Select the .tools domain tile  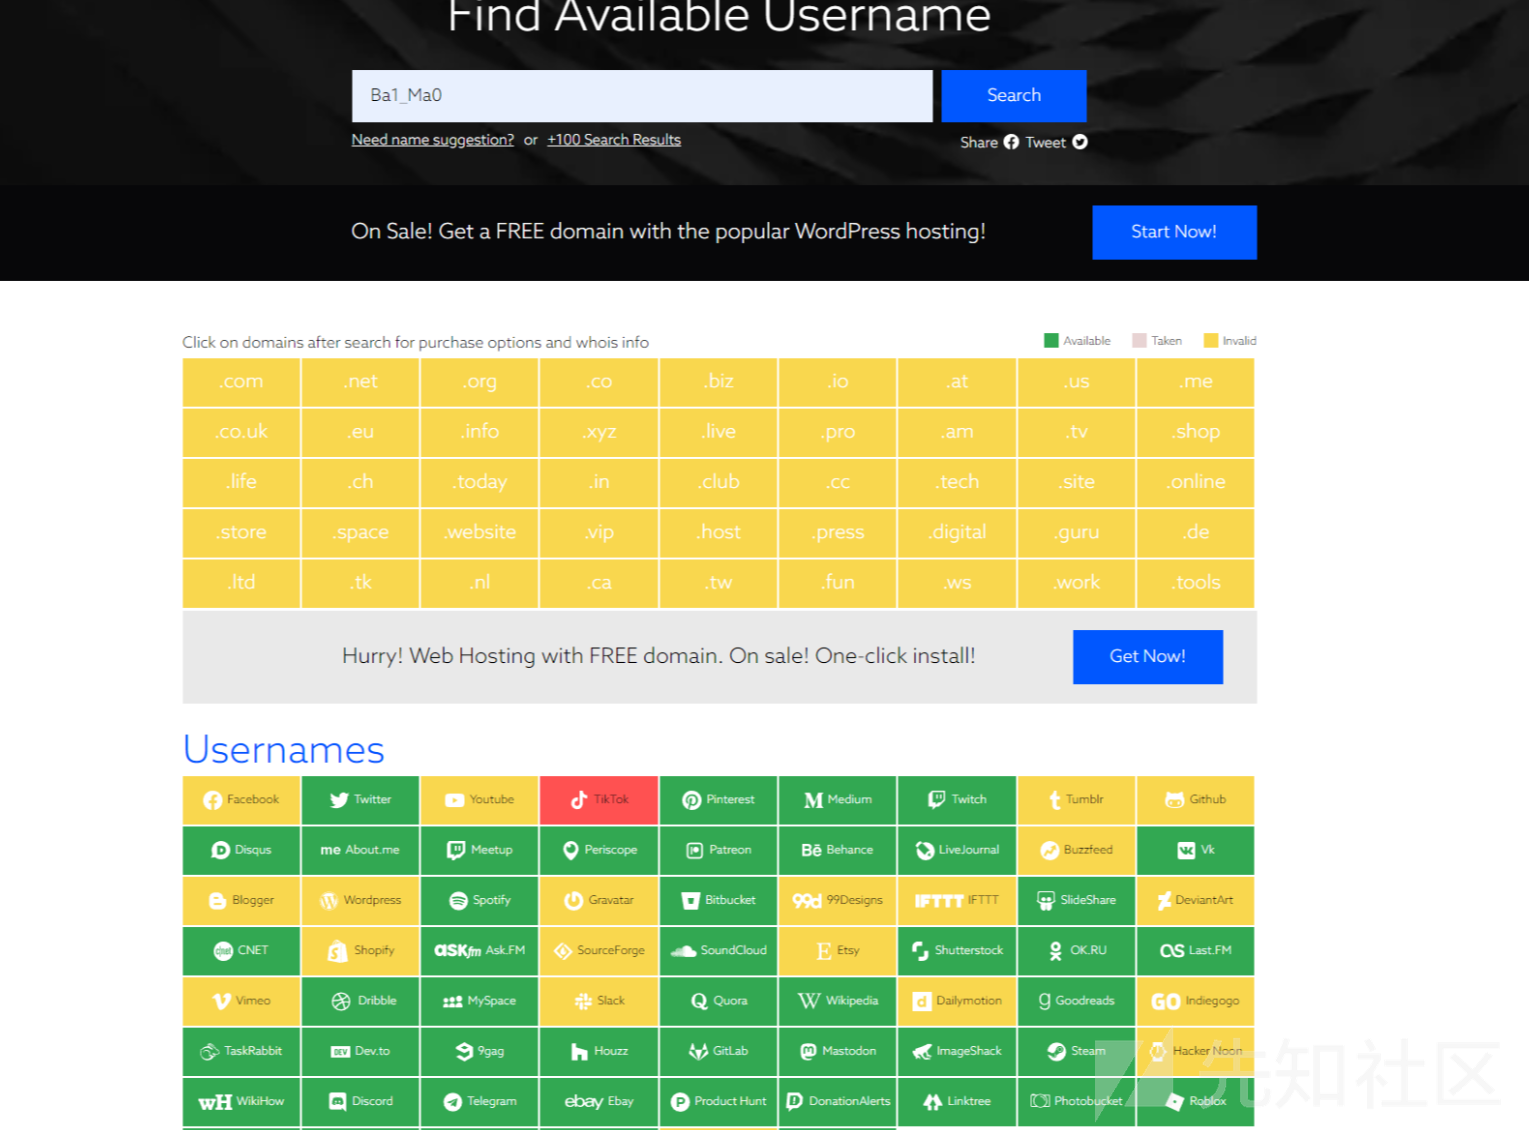[x=1196, y=583]
